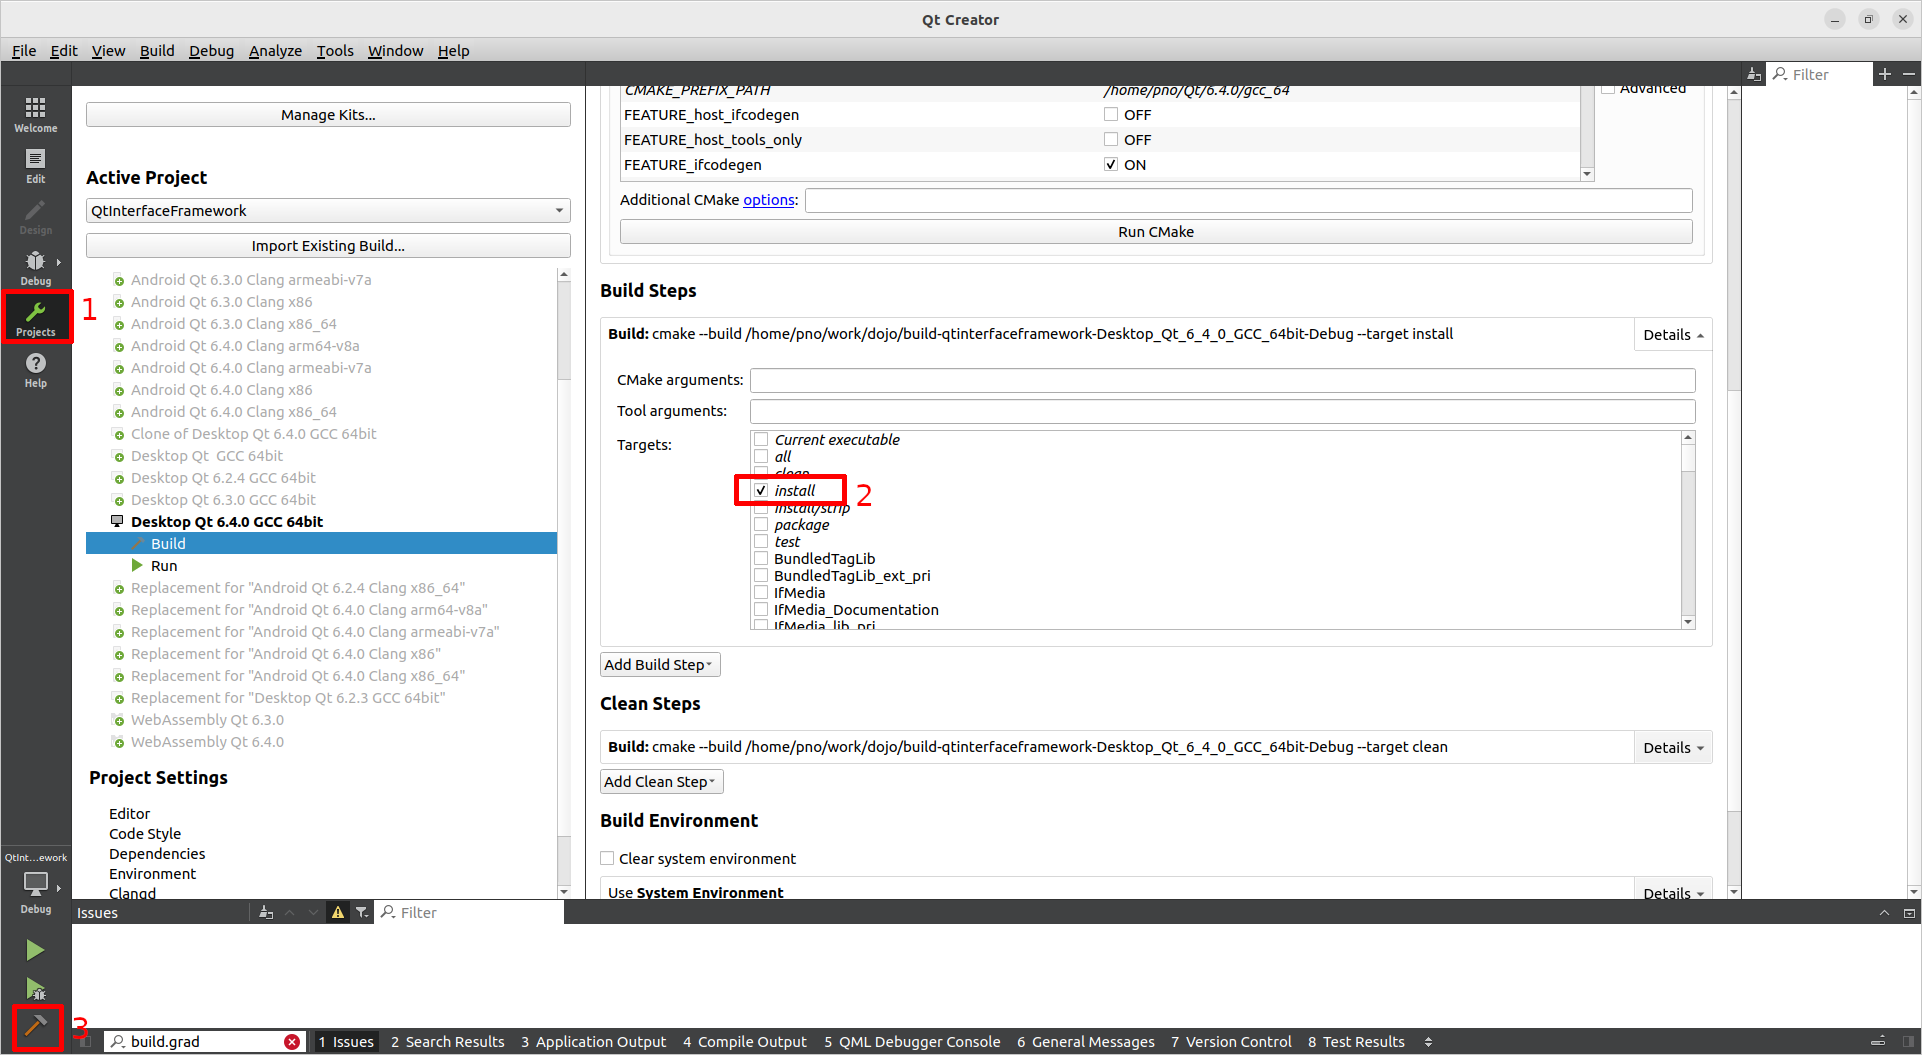This screenshot has height=1055, width=1922.
Task: Maximize the Issues output pane arrow
Action: point(1884,912)
